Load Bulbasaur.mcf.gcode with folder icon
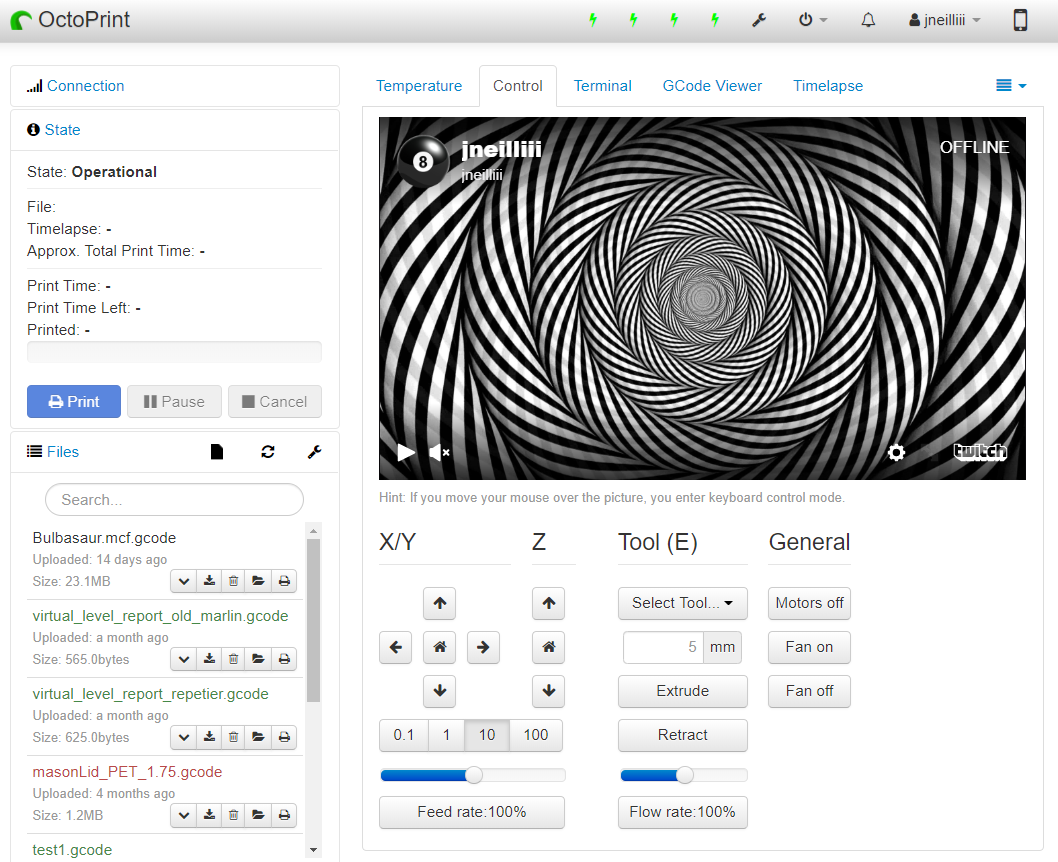The height and width of the screenshot is (862, 1058). pyautogui.click(x=258, y=581)
